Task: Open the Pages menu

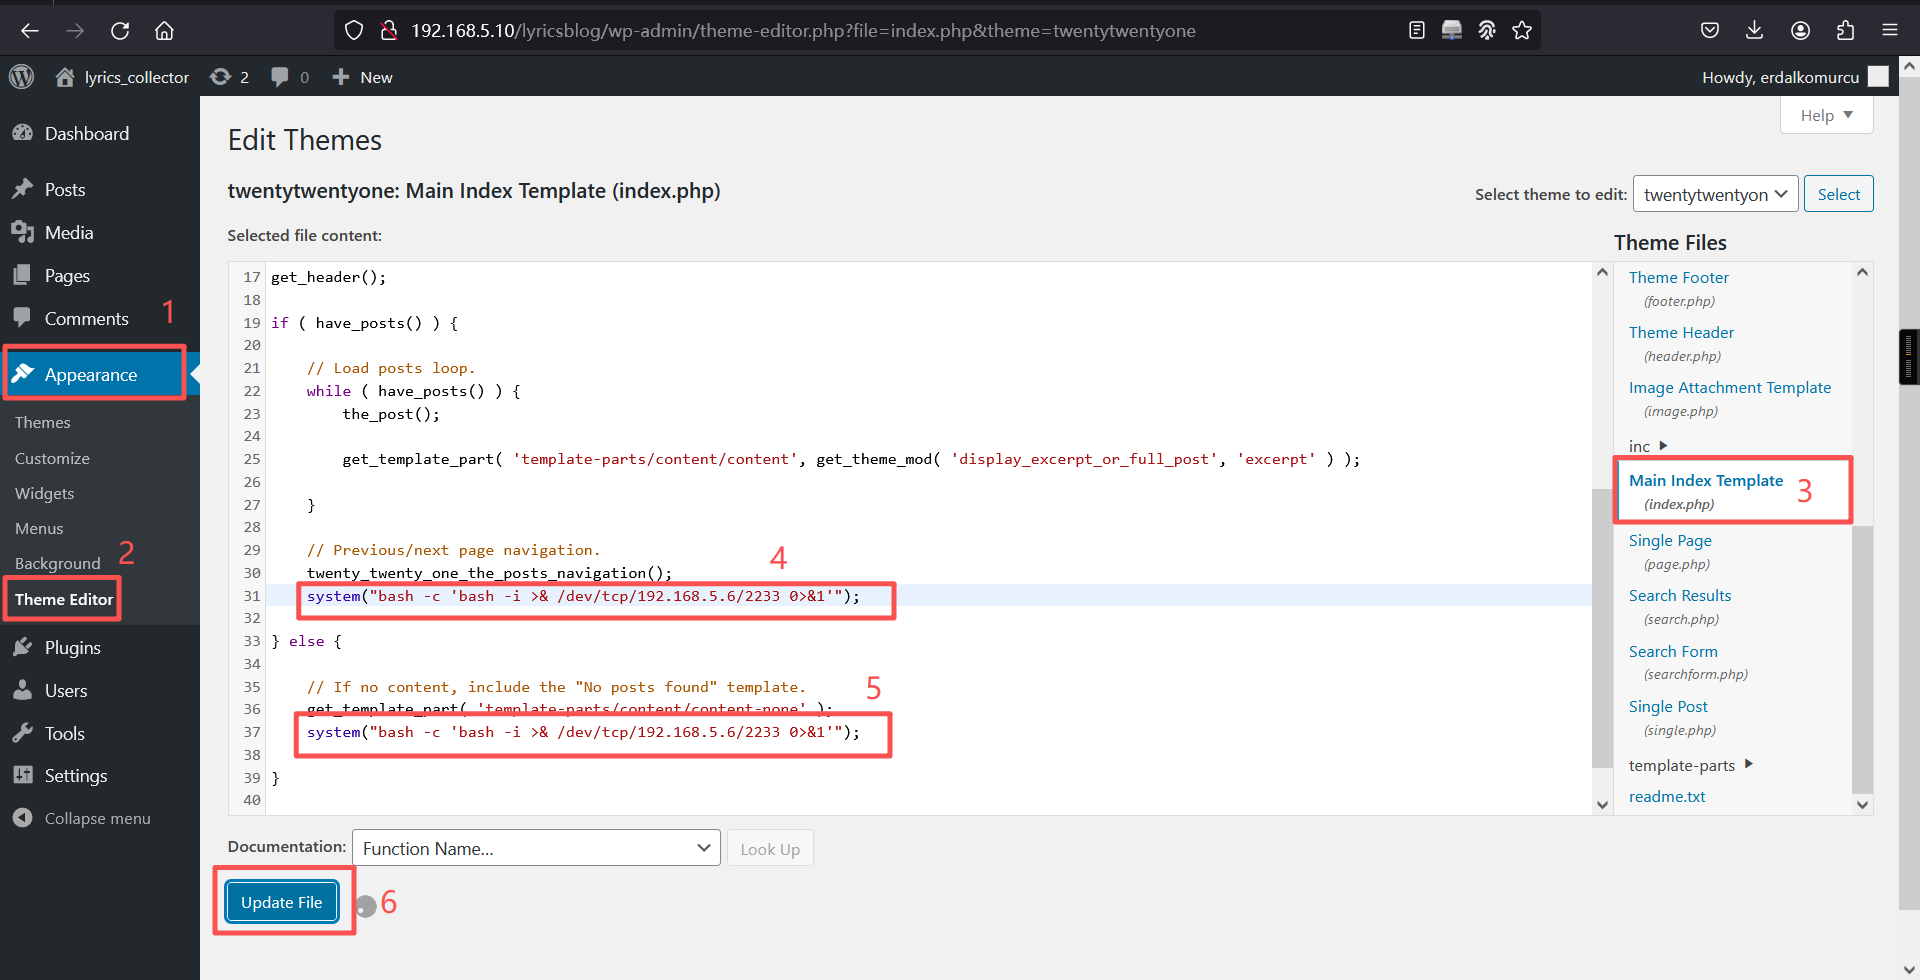Action: coord(67,275)
